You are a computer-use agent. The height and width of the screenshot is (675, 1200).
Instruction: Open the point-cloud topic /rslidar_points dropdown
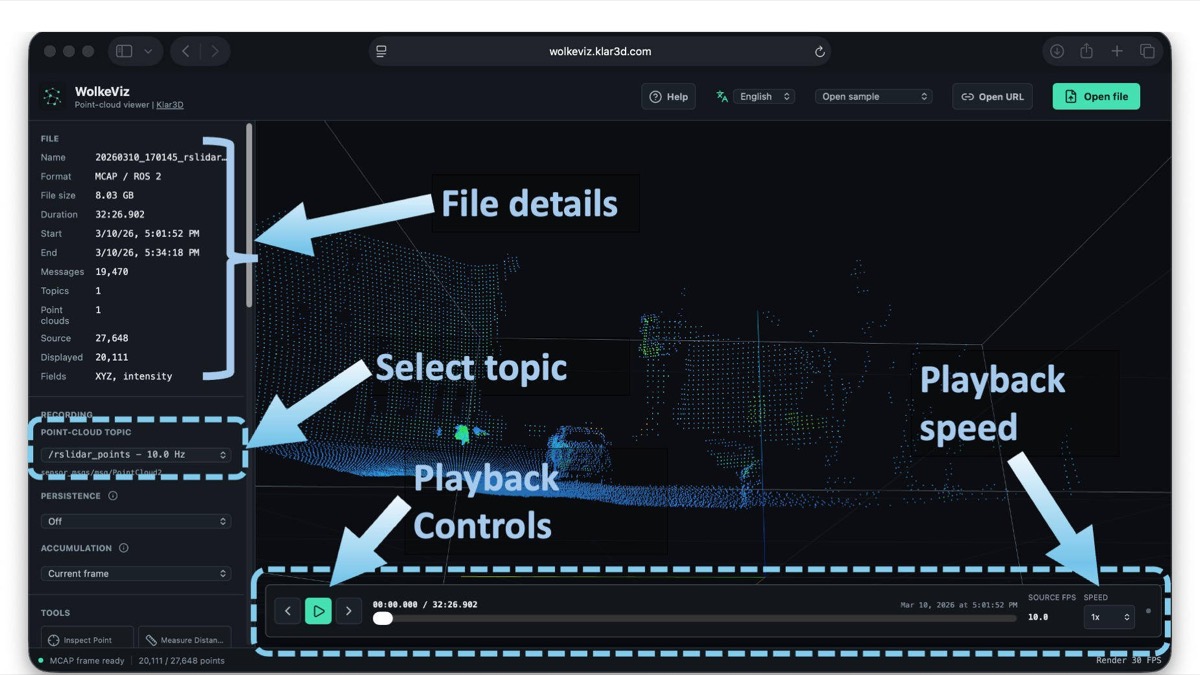[138, 454]
